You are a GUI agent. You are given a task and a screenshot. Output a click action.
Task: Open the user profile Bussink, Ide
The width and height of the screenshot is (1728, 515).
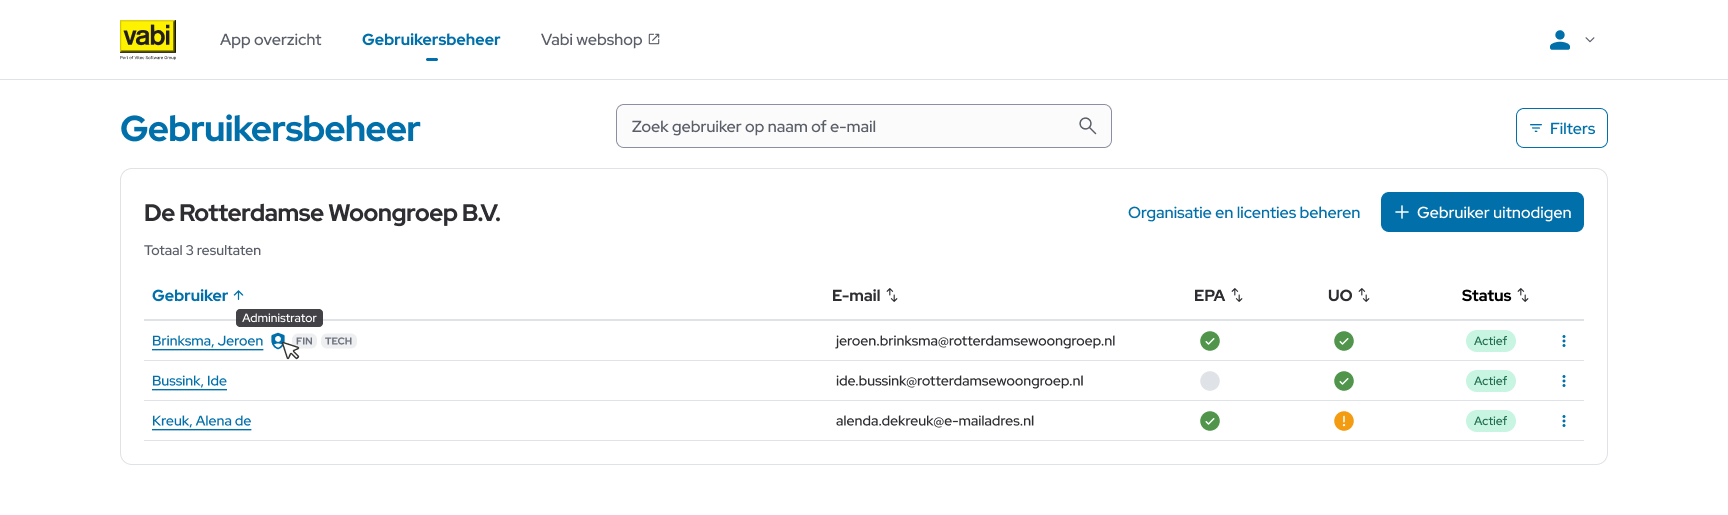189,381
